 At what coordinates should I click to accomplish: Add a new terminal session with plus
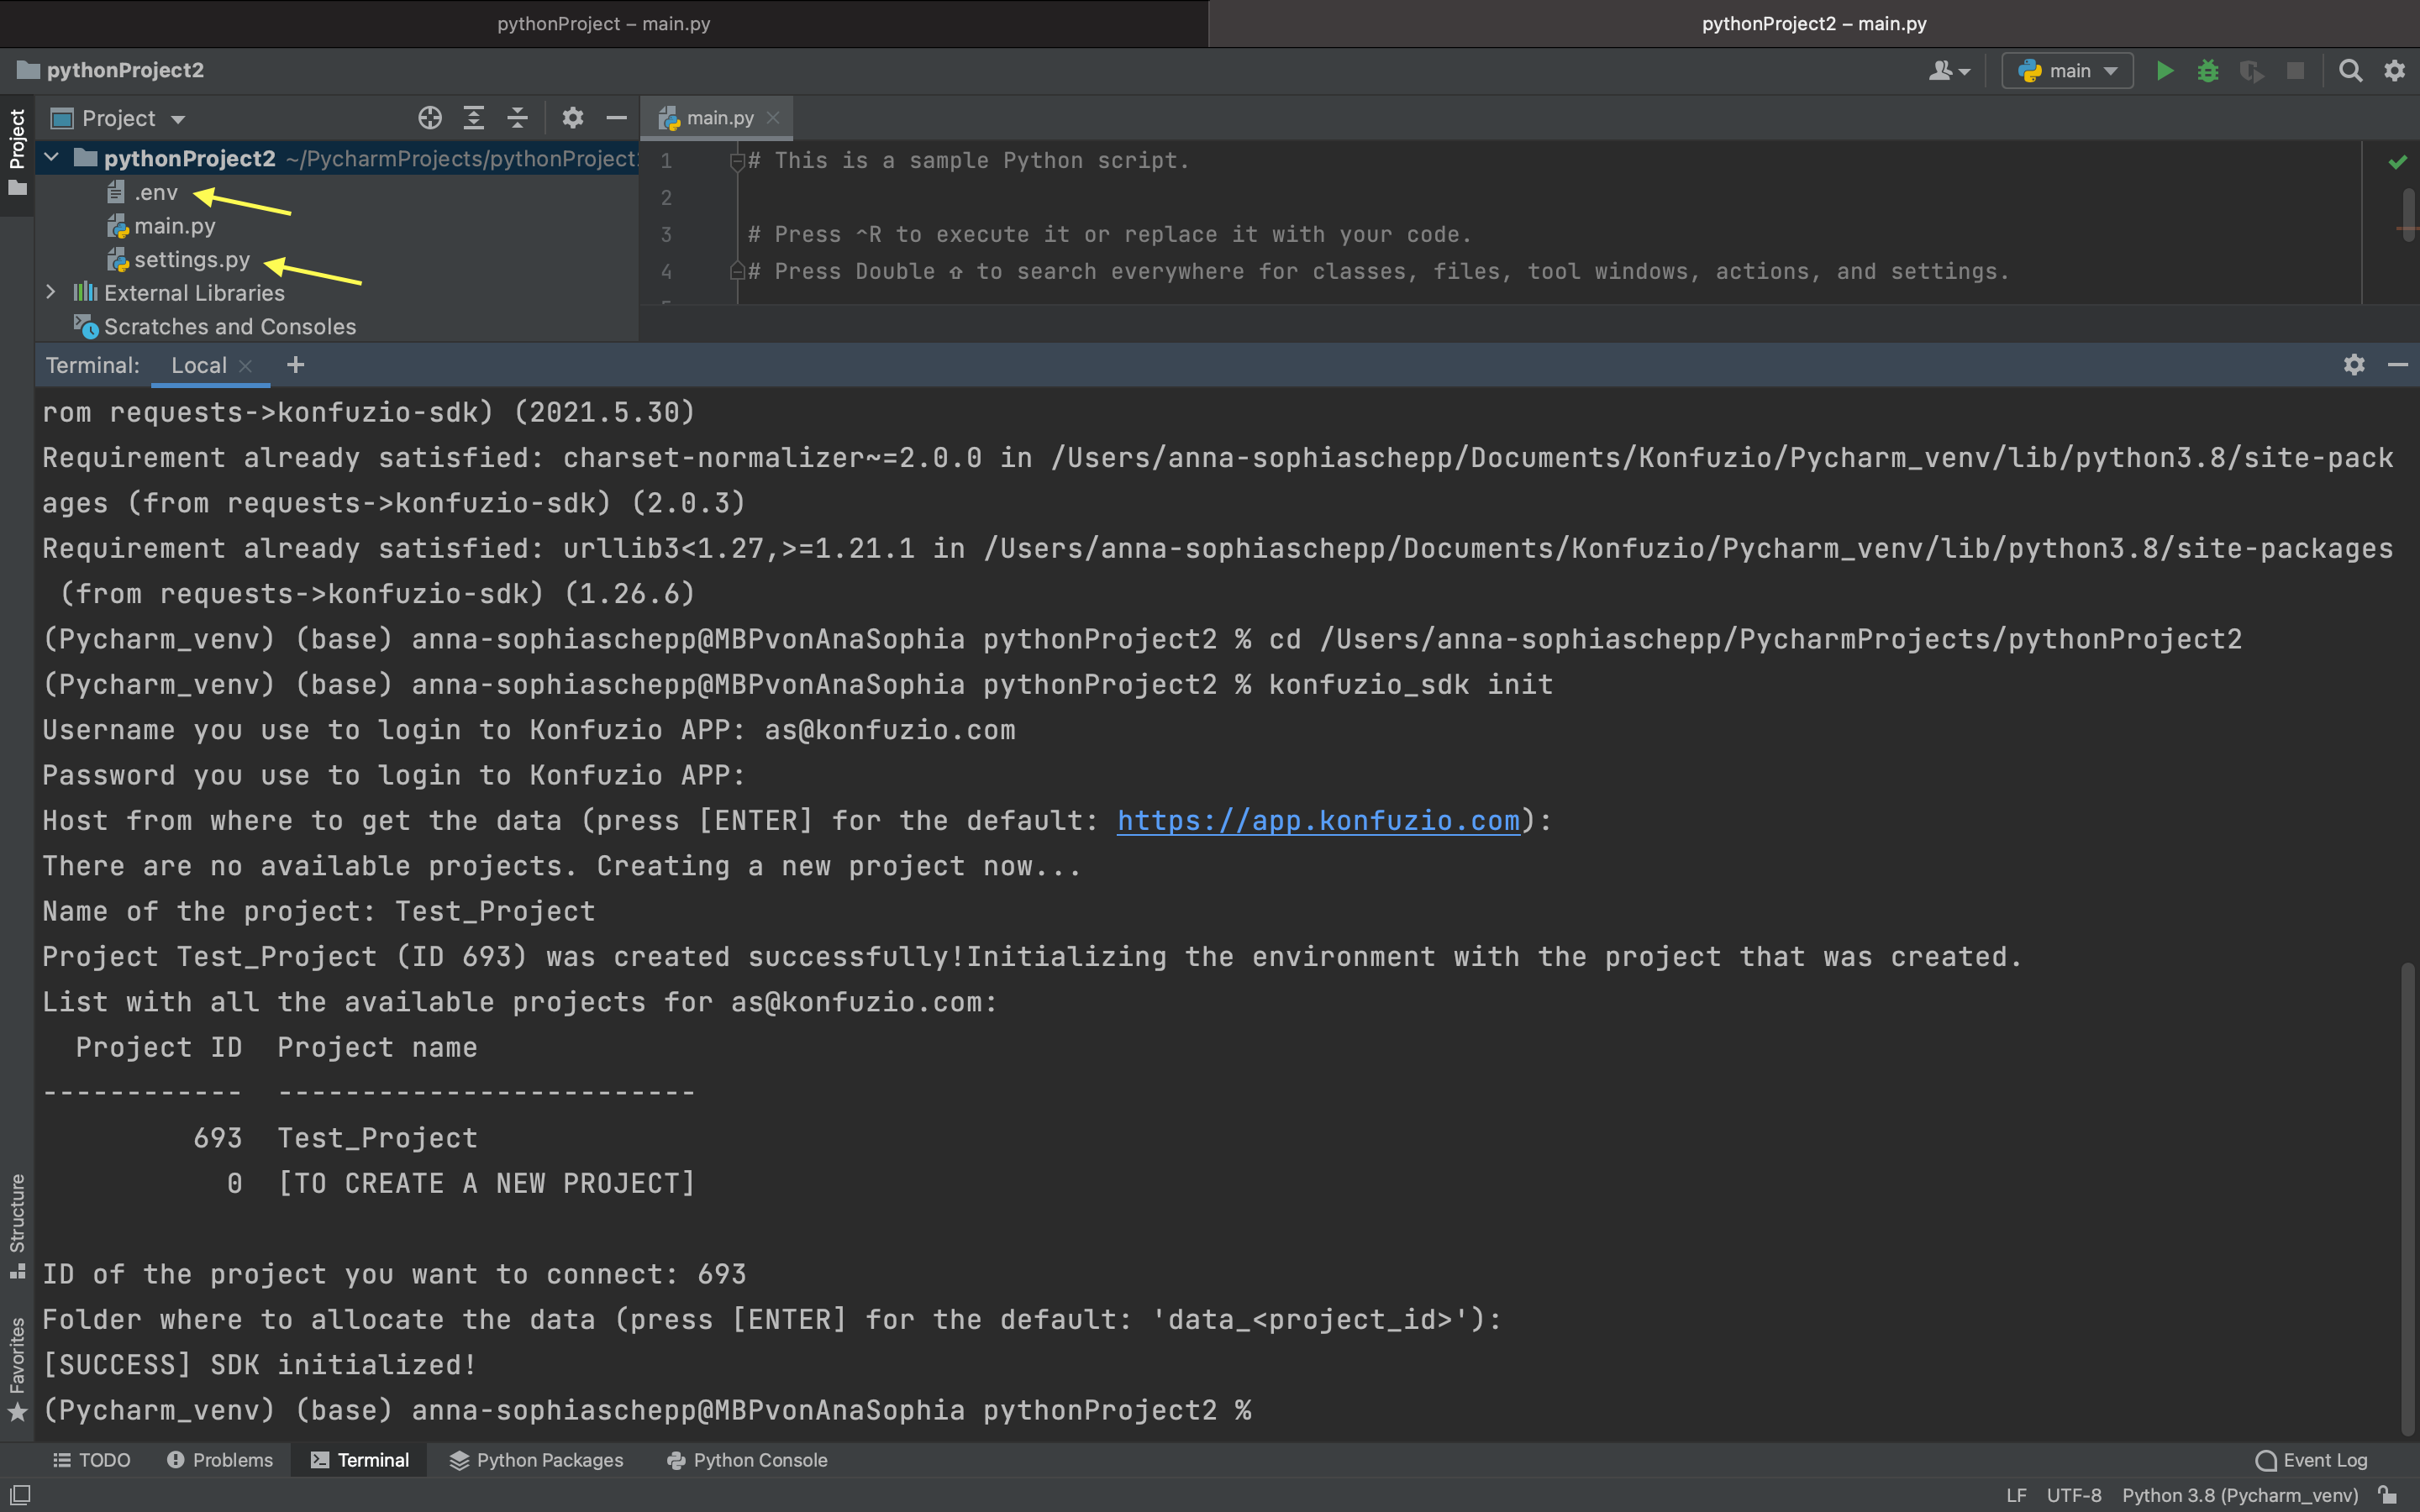(x=295, y=365)
